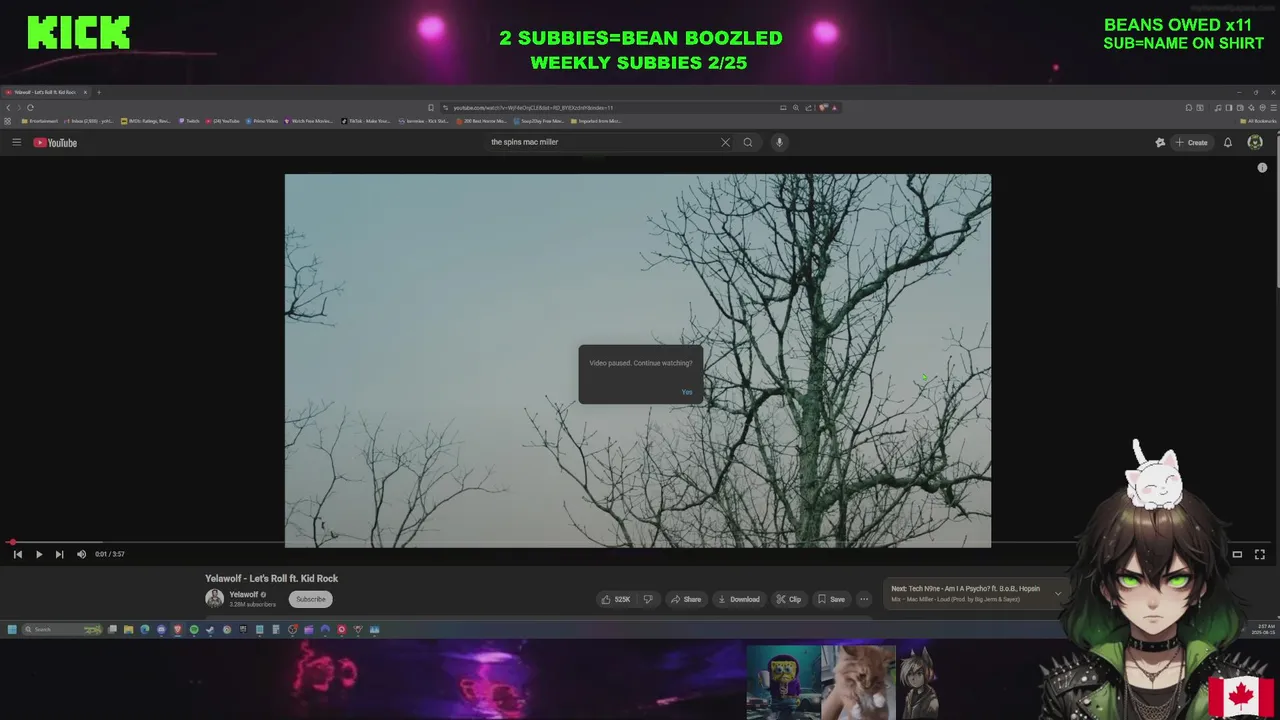Open the YouTube account avatar menu
The width and height of the screenshot is (1280, 720).
point(1255,142)
